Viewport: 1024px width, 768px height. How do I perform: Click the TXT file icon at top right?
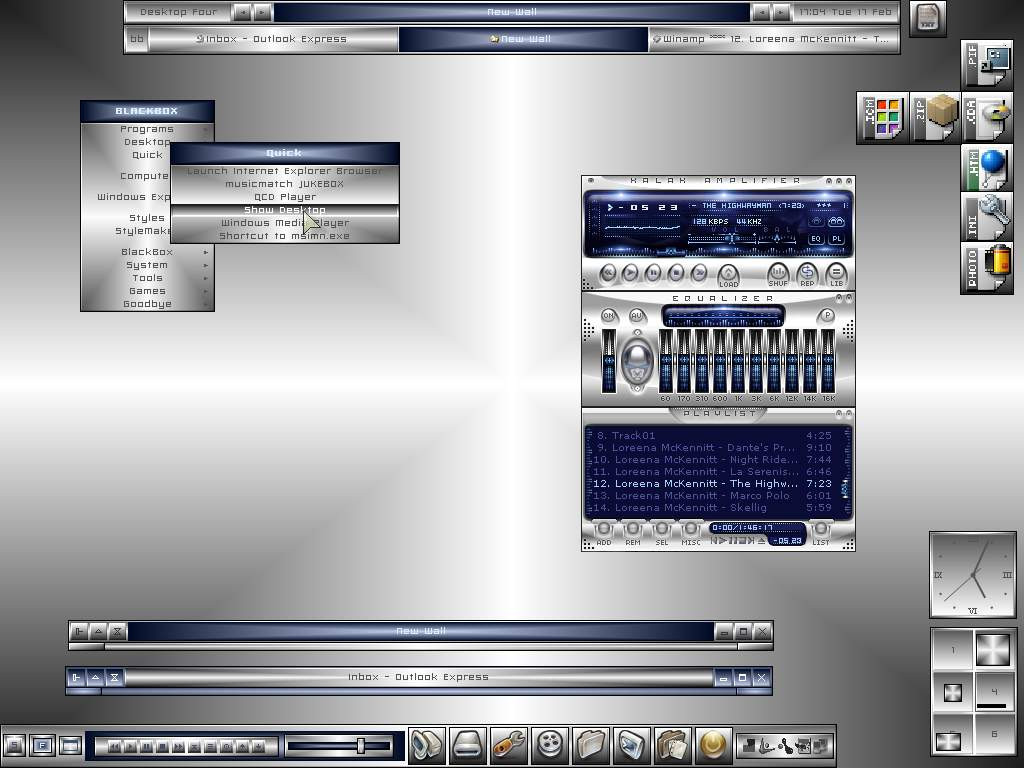(928, 18)
